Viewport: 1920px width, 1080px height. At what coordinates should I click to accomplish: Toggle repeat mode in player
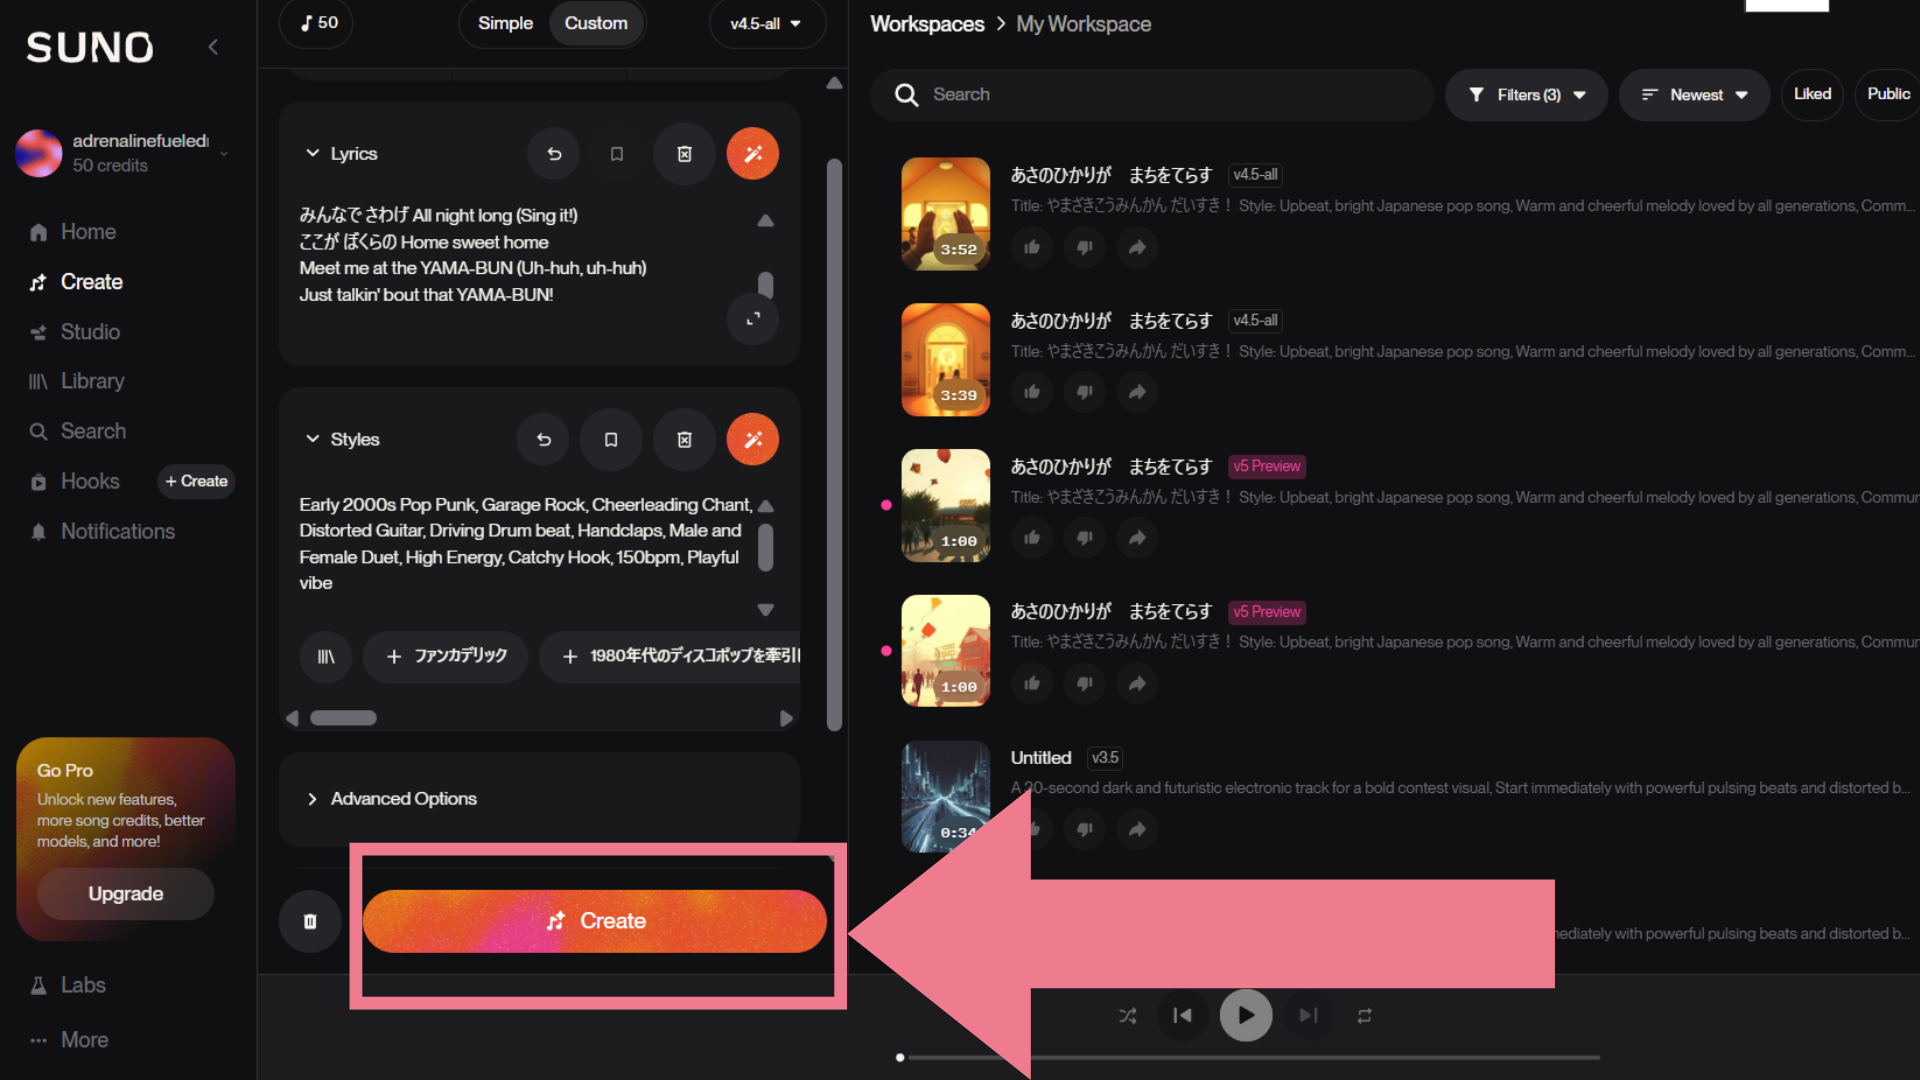(1364, 1016)
